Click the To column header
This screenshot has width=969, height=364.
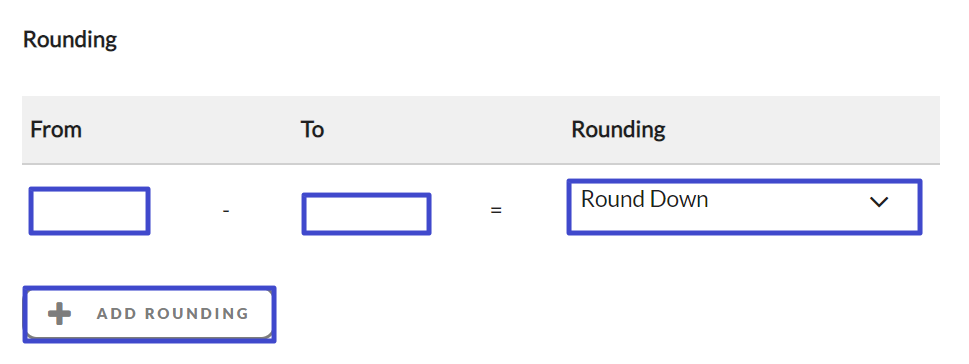click(x=312, y=130)
